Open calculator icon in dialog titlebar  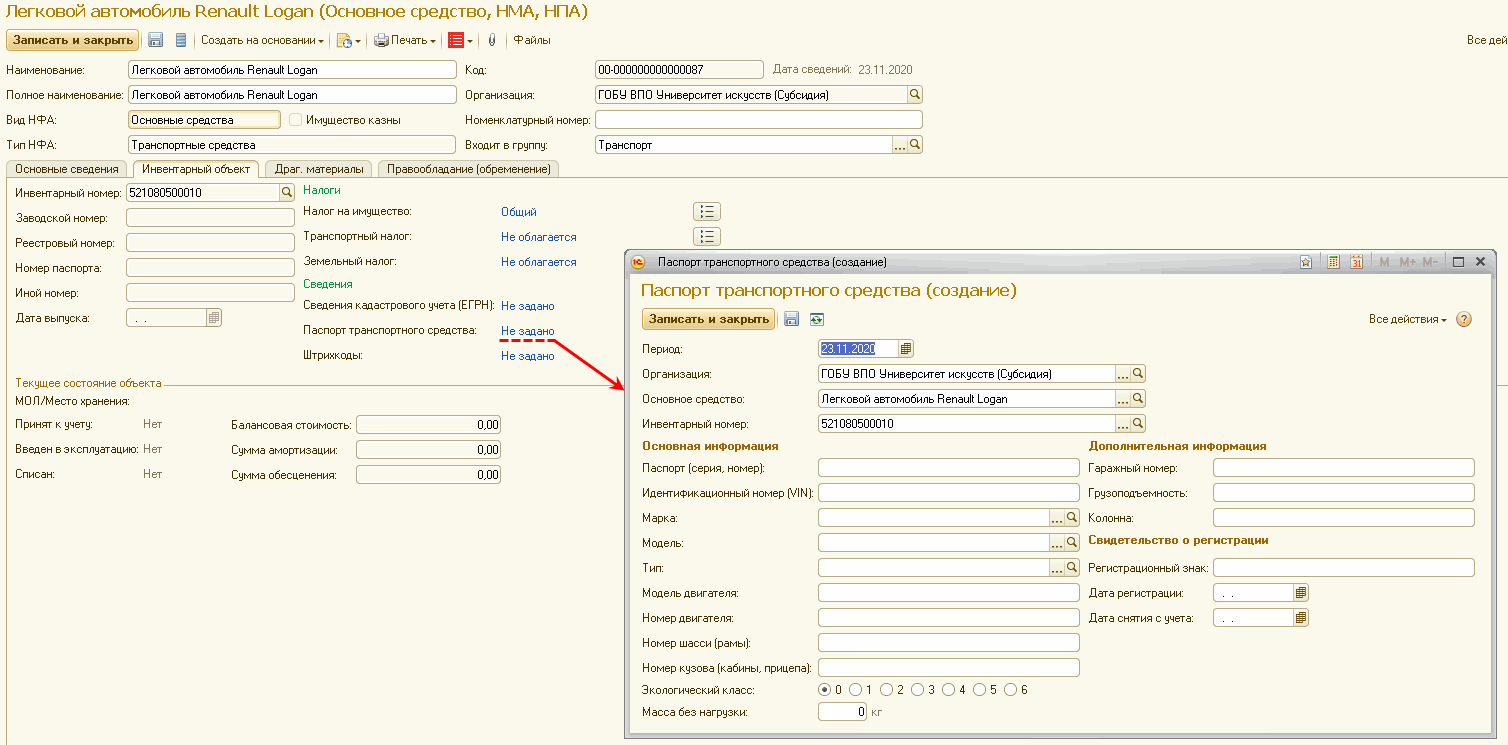pyautogui.click(x=1333, y=262)
